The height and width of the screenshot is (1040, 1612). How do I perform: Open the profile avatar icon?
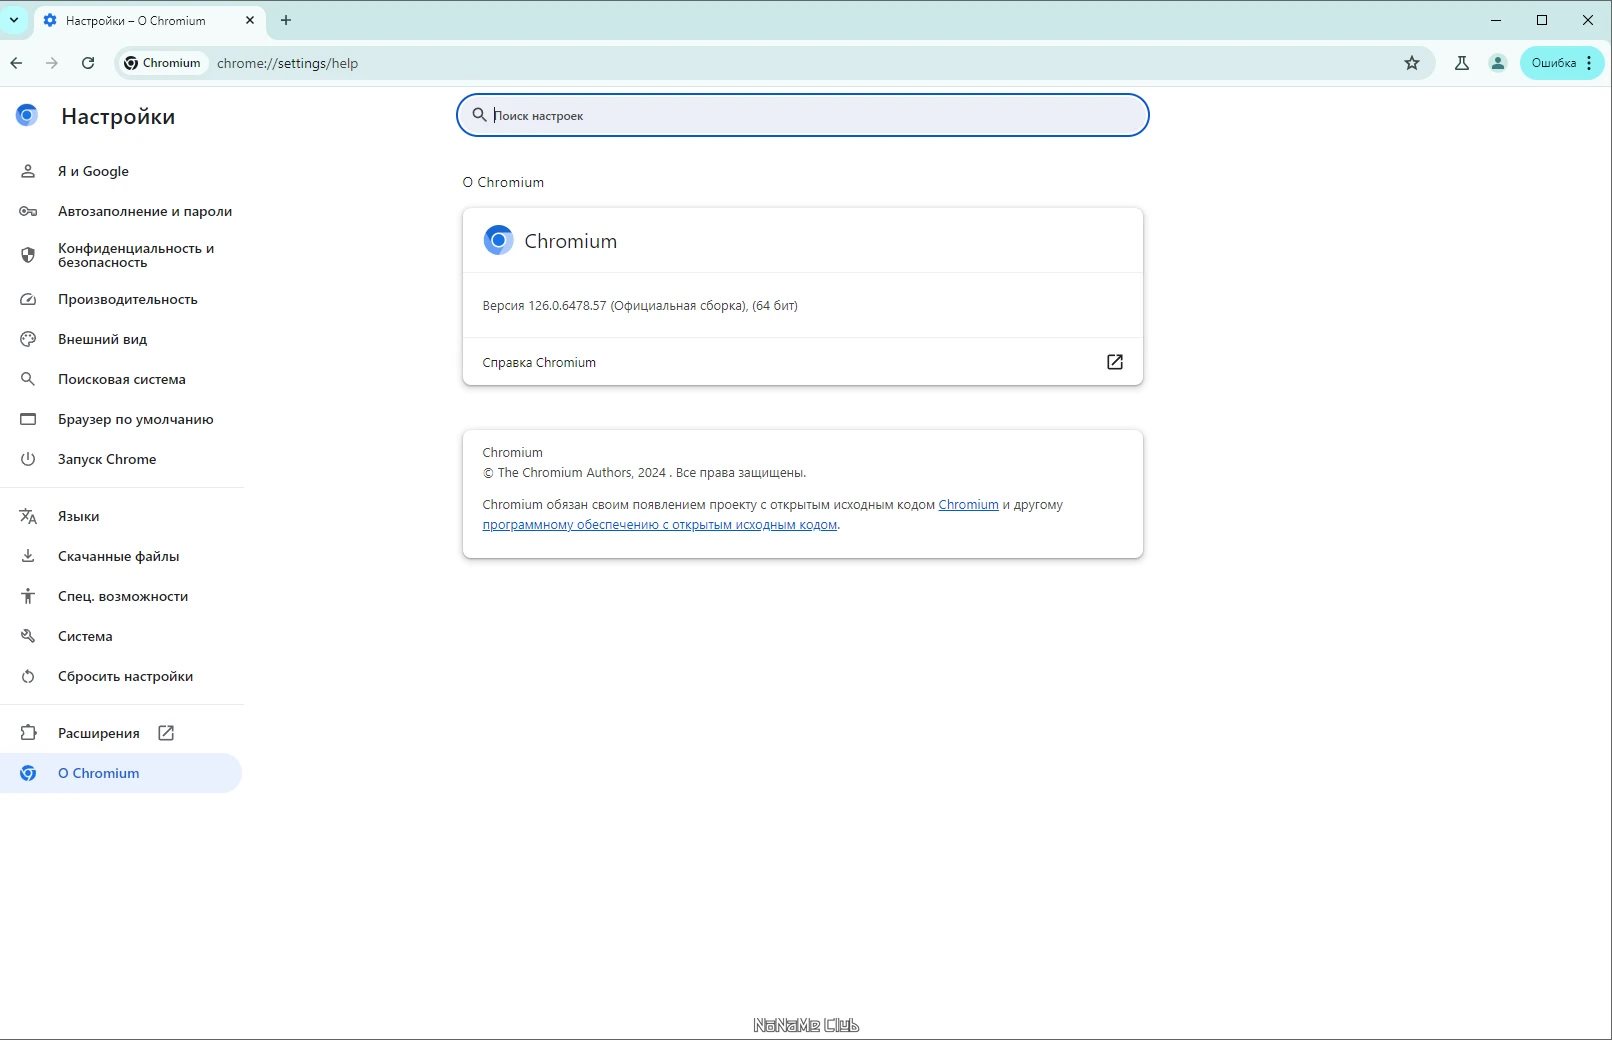1497,63
